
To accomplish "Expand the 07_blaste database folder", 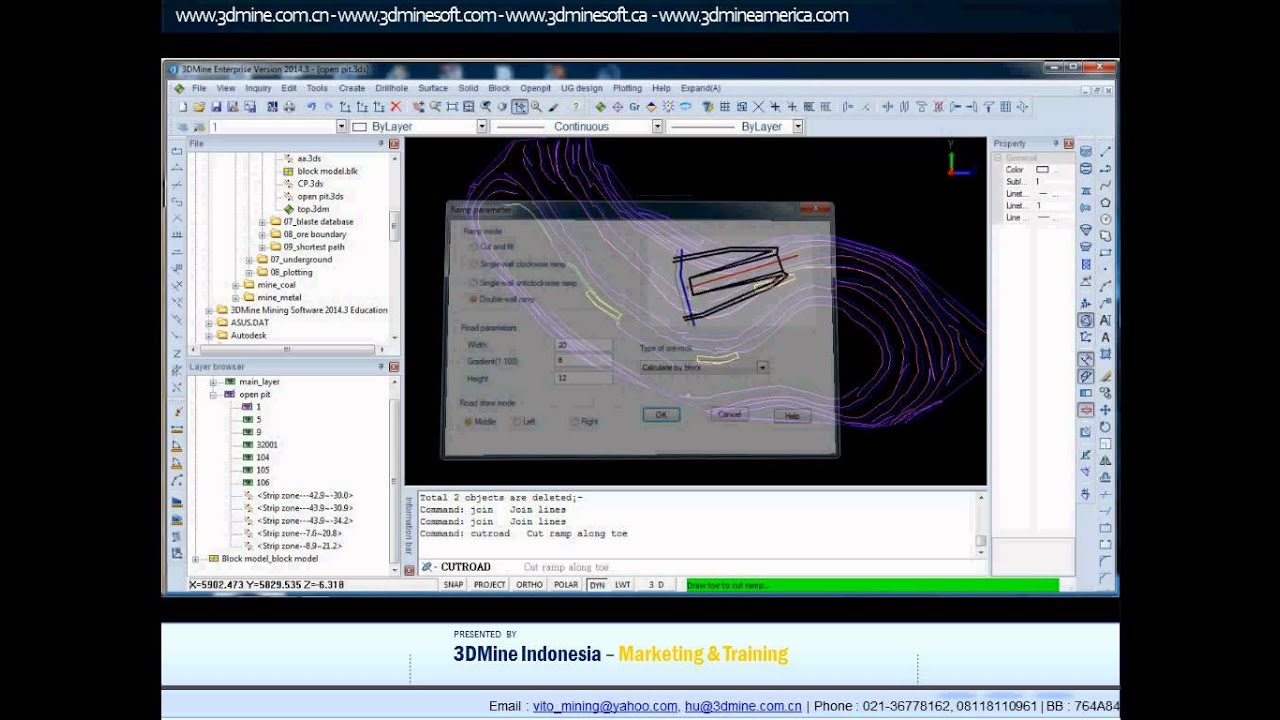I will pyautogui.click(x=263, y=222).
